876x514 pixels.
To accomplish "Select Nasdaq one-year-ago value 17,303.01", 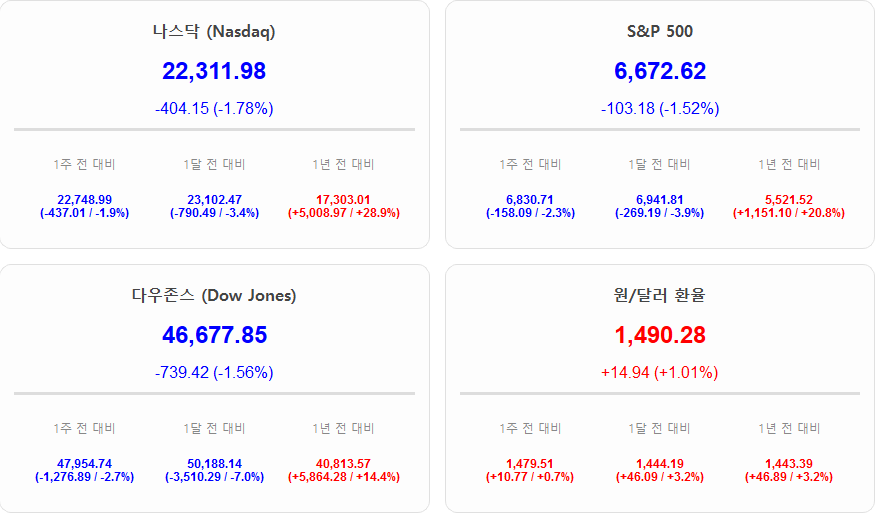I will click(343, 200).
